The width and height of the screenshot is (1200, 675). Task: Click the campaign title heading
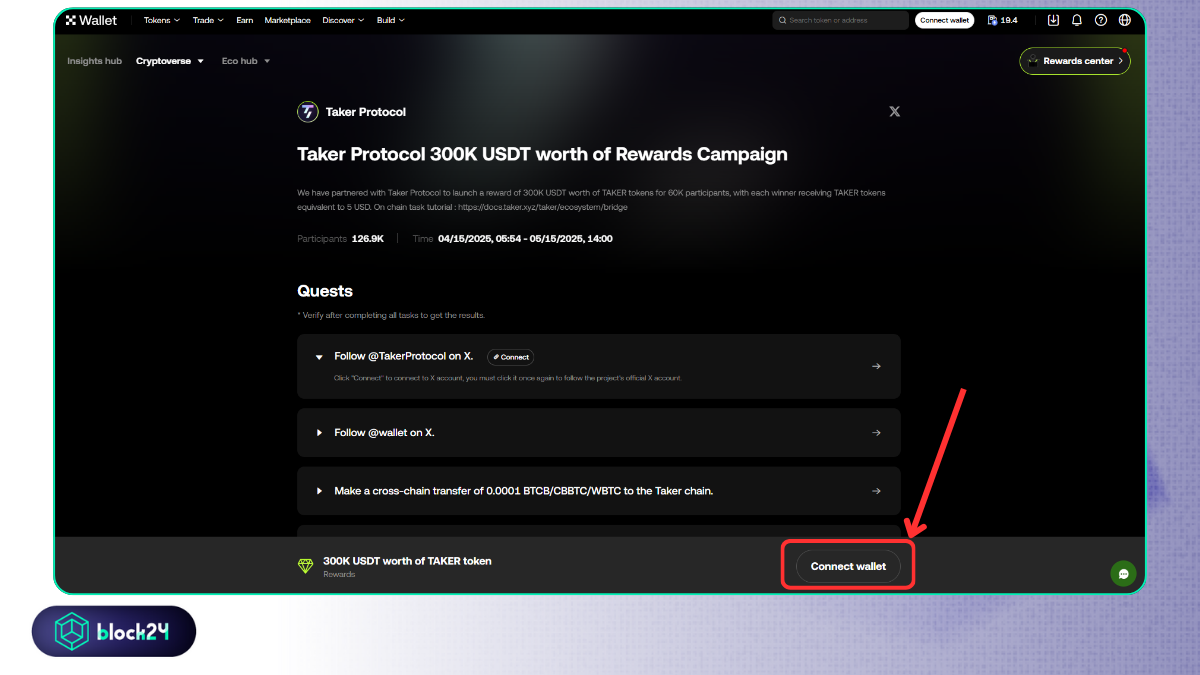542,154
